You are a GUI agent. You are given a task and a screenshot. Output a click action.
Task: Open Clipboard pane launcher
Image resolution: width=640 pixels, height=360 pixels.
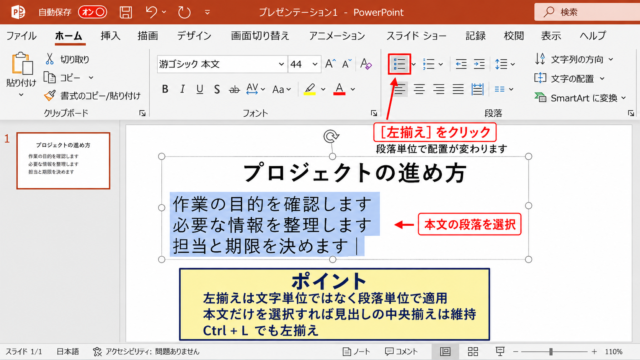[x=142, y=113]
